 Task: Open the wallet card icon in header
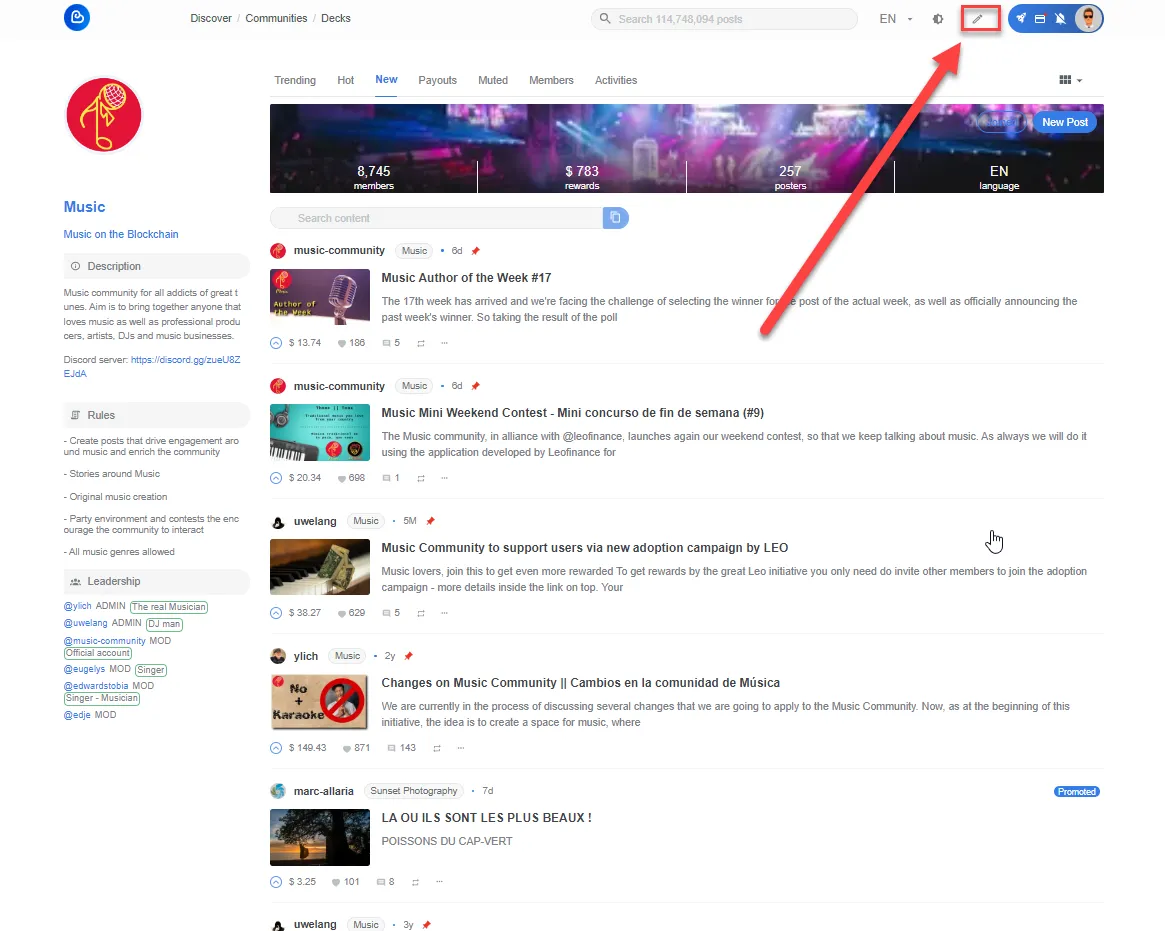pyautogui.click(x=1039, y=19)
